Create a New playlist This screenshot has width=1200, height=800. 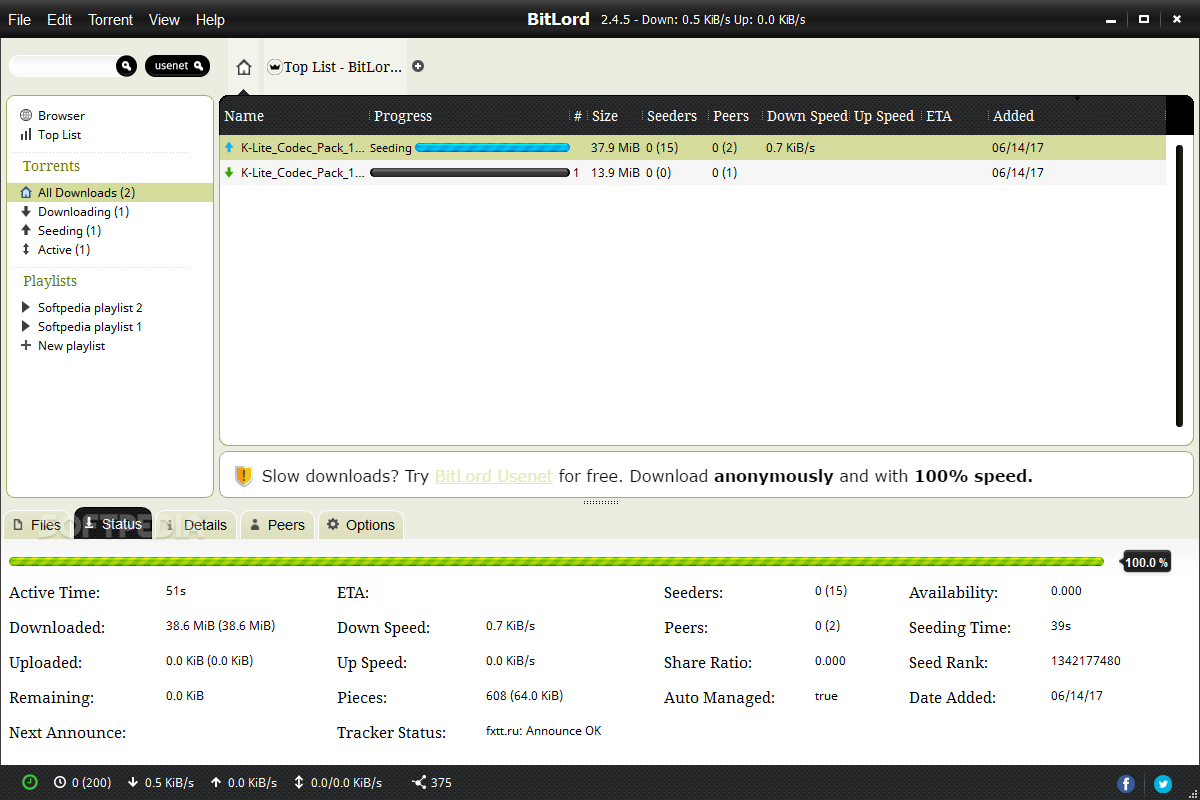pyautogui.click(x=71, y=346)
